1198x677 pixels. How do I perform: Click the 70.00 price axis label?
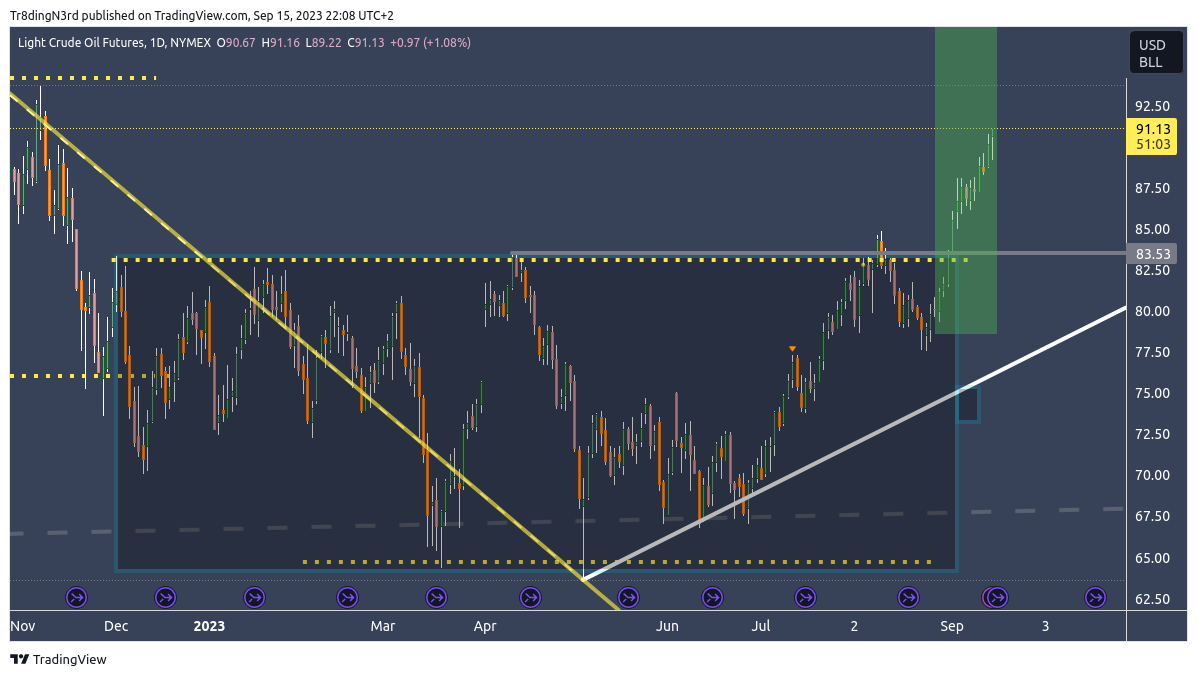(x=1152, y=475)
